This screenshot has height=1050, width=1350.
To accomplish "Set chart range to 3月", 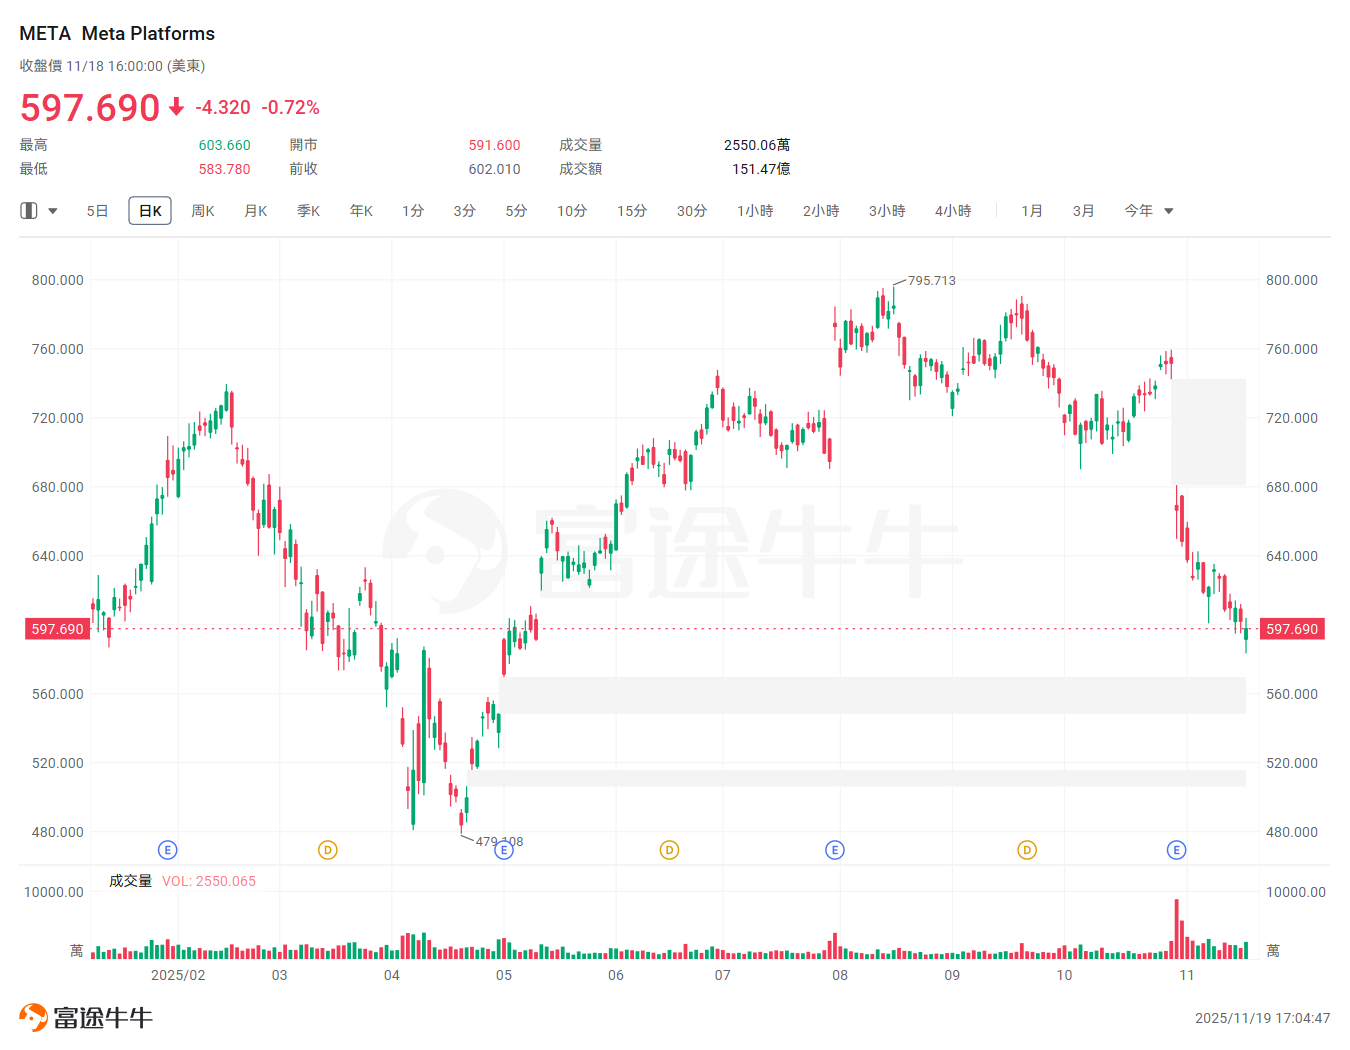I will point(1083,211).
